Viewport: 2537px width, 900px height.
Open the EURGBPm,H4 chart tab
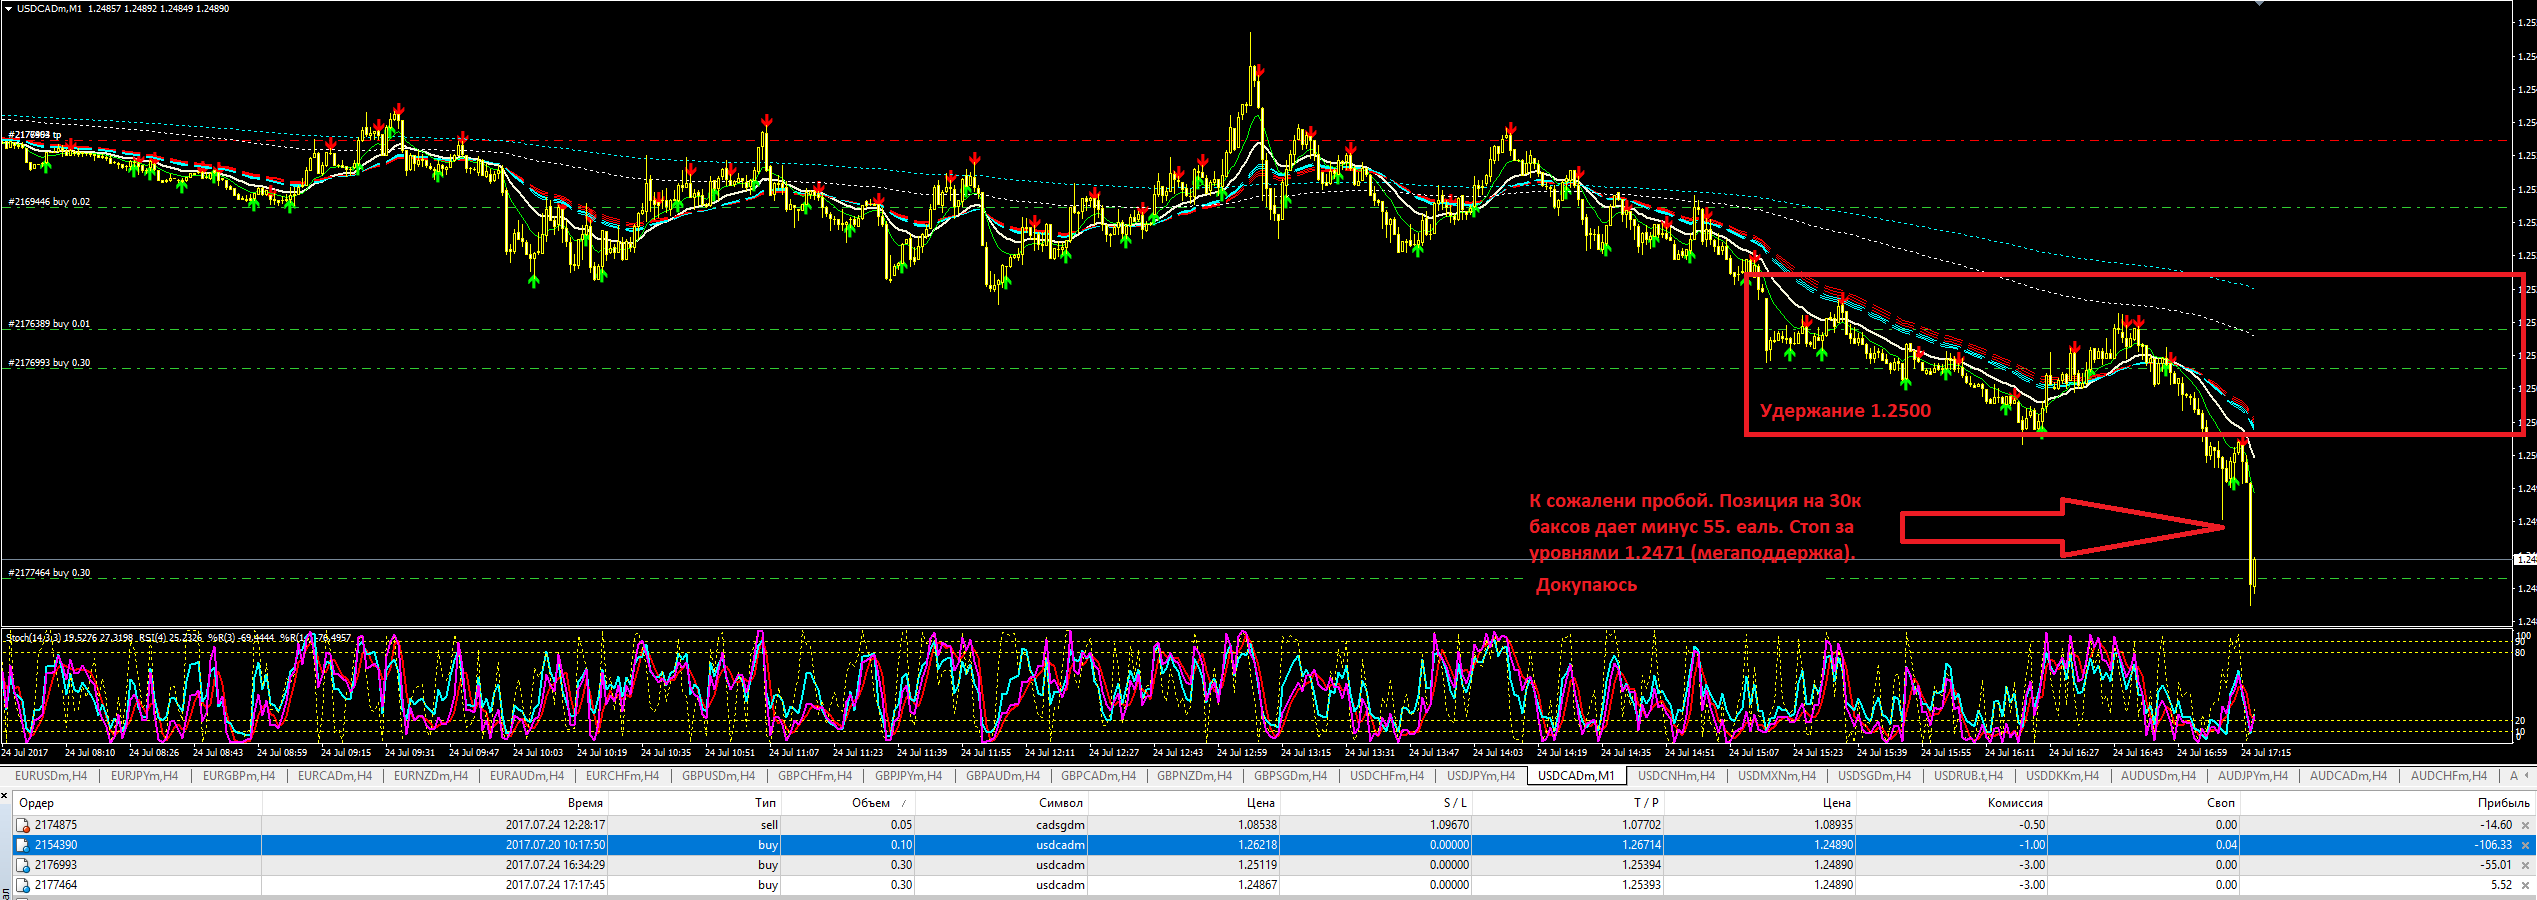[x=239, y=776]
